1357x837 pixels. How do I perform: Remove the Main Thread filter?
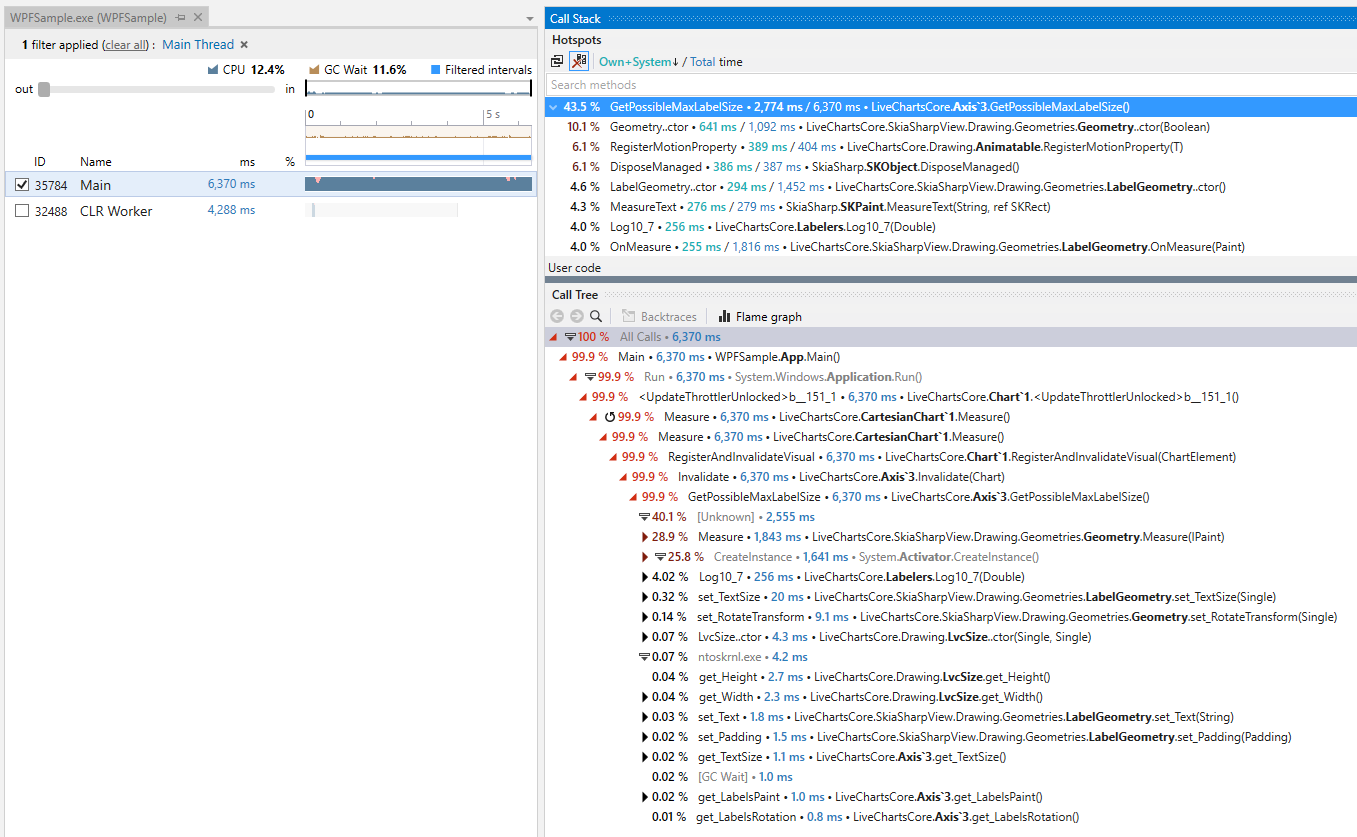(244, 45)
